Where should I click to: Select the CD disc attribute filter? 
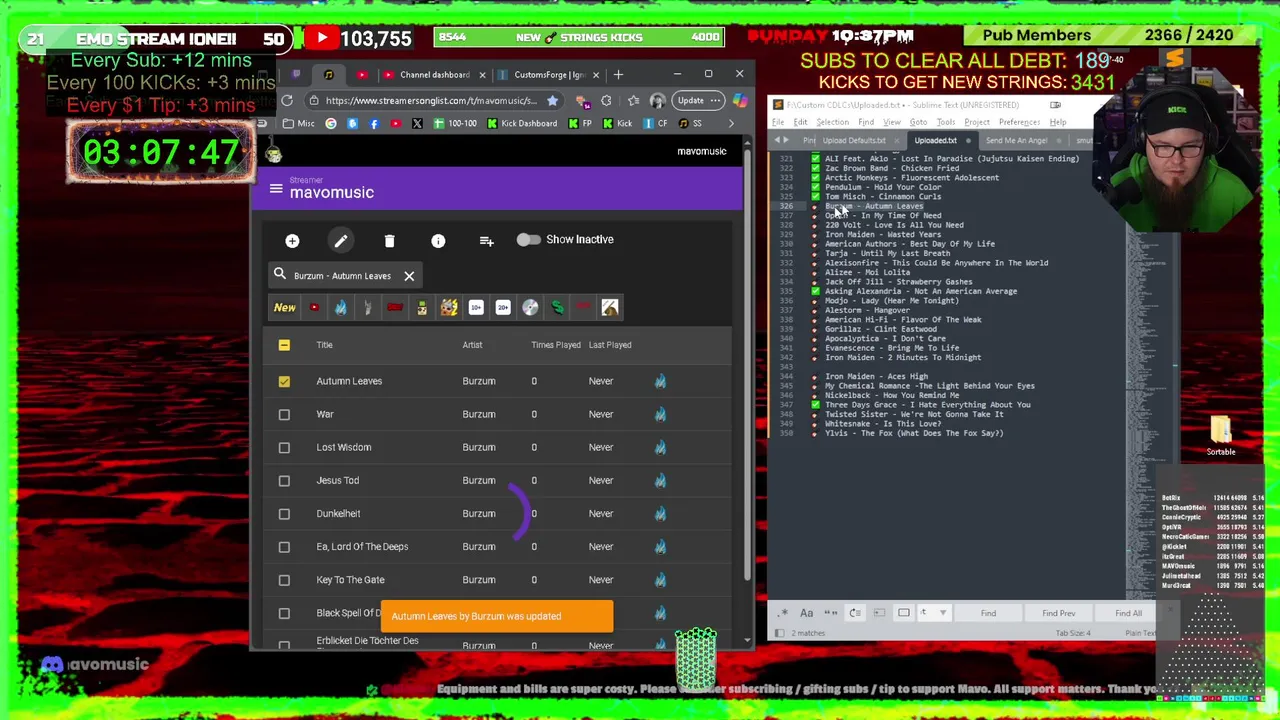click(530, 308)
